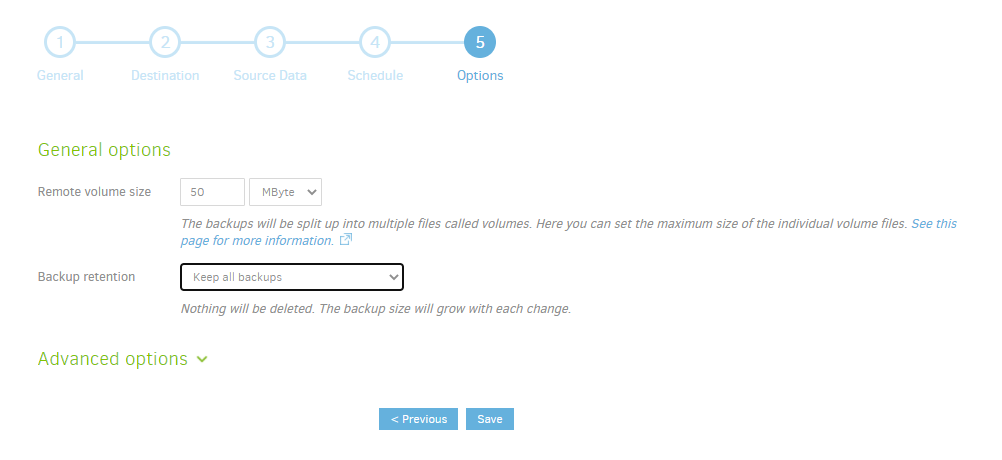This screenshot has width=1002, height=460.
Task: Open the Source Data step label
Action: point(270,76)
